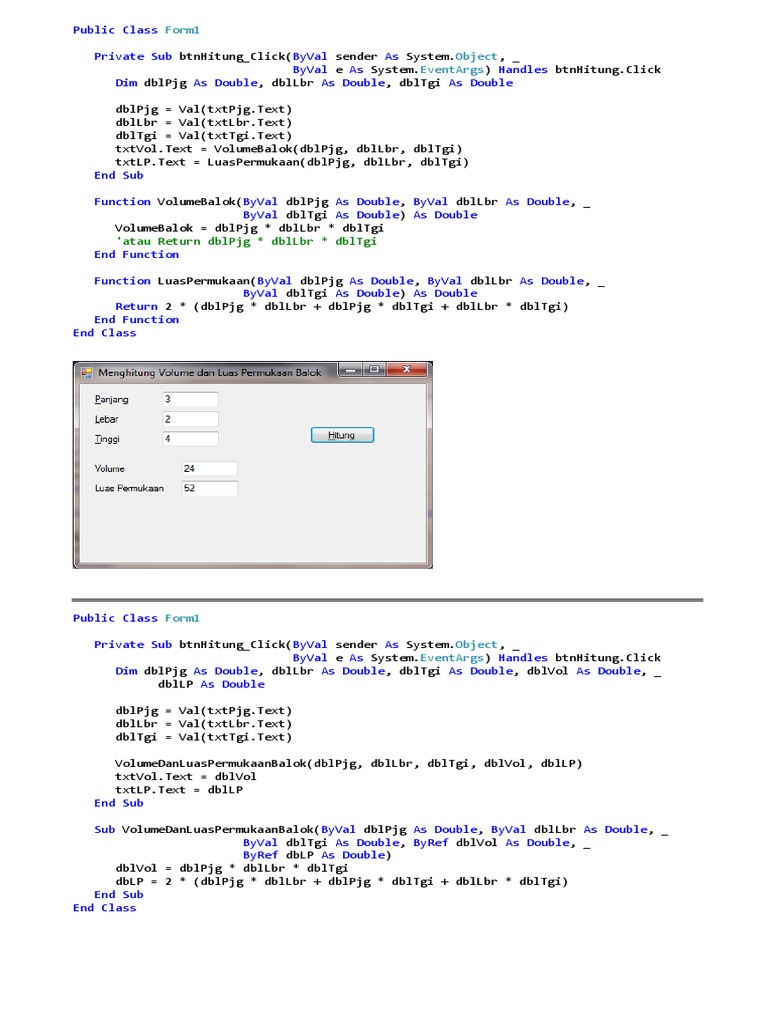Image resolution: width=768 pixels, height=1024 pixels.
Task: Click the green comment line 'atau Return dblPjg
Action: [x=246, y=241]
